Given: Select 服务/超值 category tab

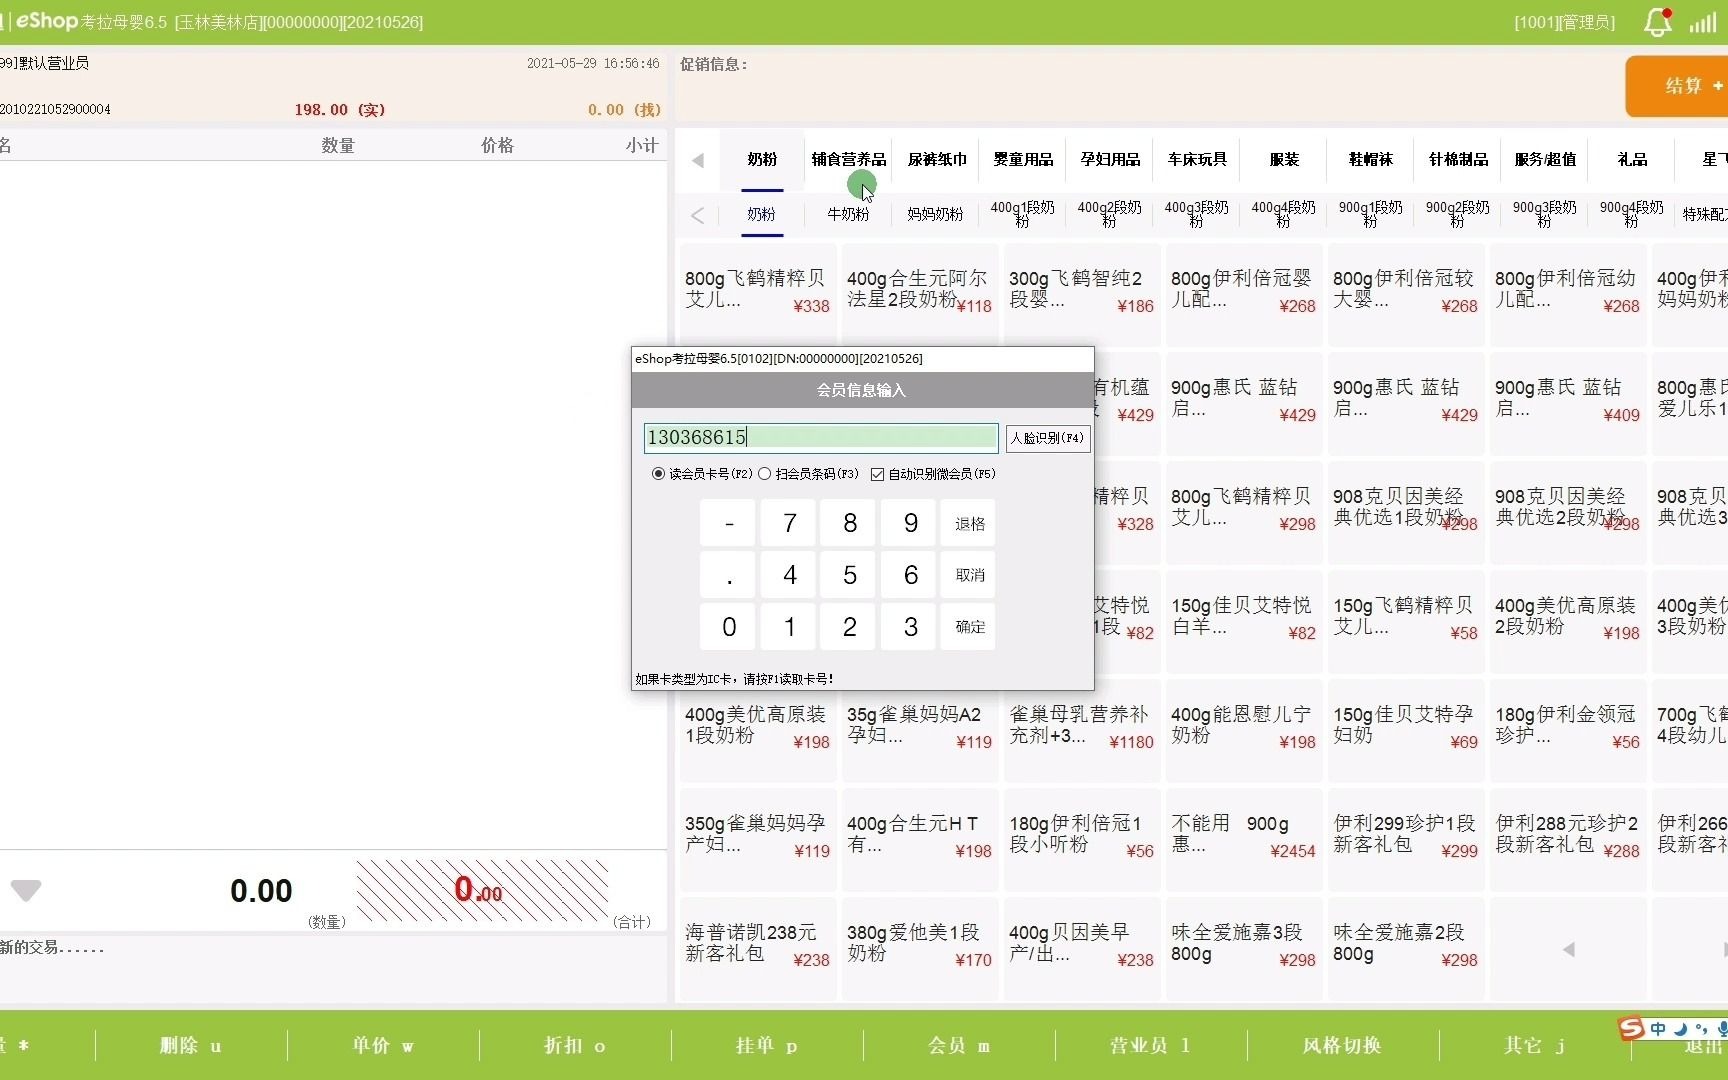Looking at the screenshot, I should pyautogui.click(x=1545, y=159).
